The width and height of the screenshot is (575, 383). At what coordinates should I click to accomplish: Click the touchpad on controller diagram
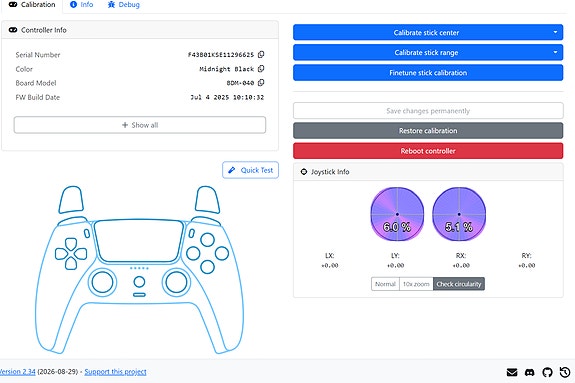click(139, 241)
